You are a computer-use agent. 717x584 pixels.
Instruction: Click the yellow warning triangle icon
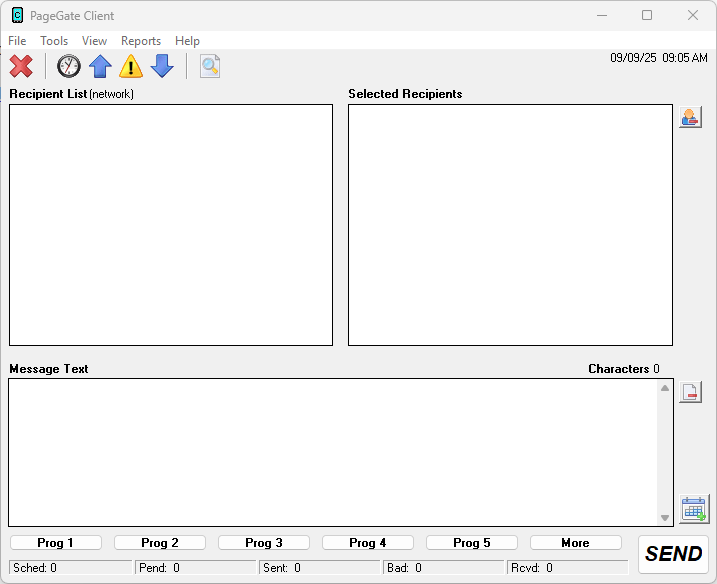(131, 66)
